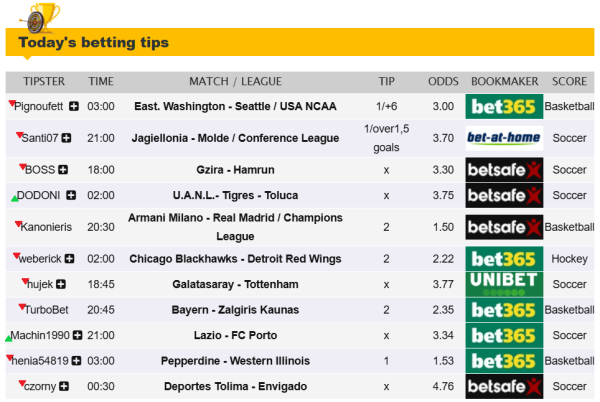Screen dimensions: 600x402
Task: Open the Chicago Blackhawks - Detroit Red Wings match
Action: [x=235, y=259]
